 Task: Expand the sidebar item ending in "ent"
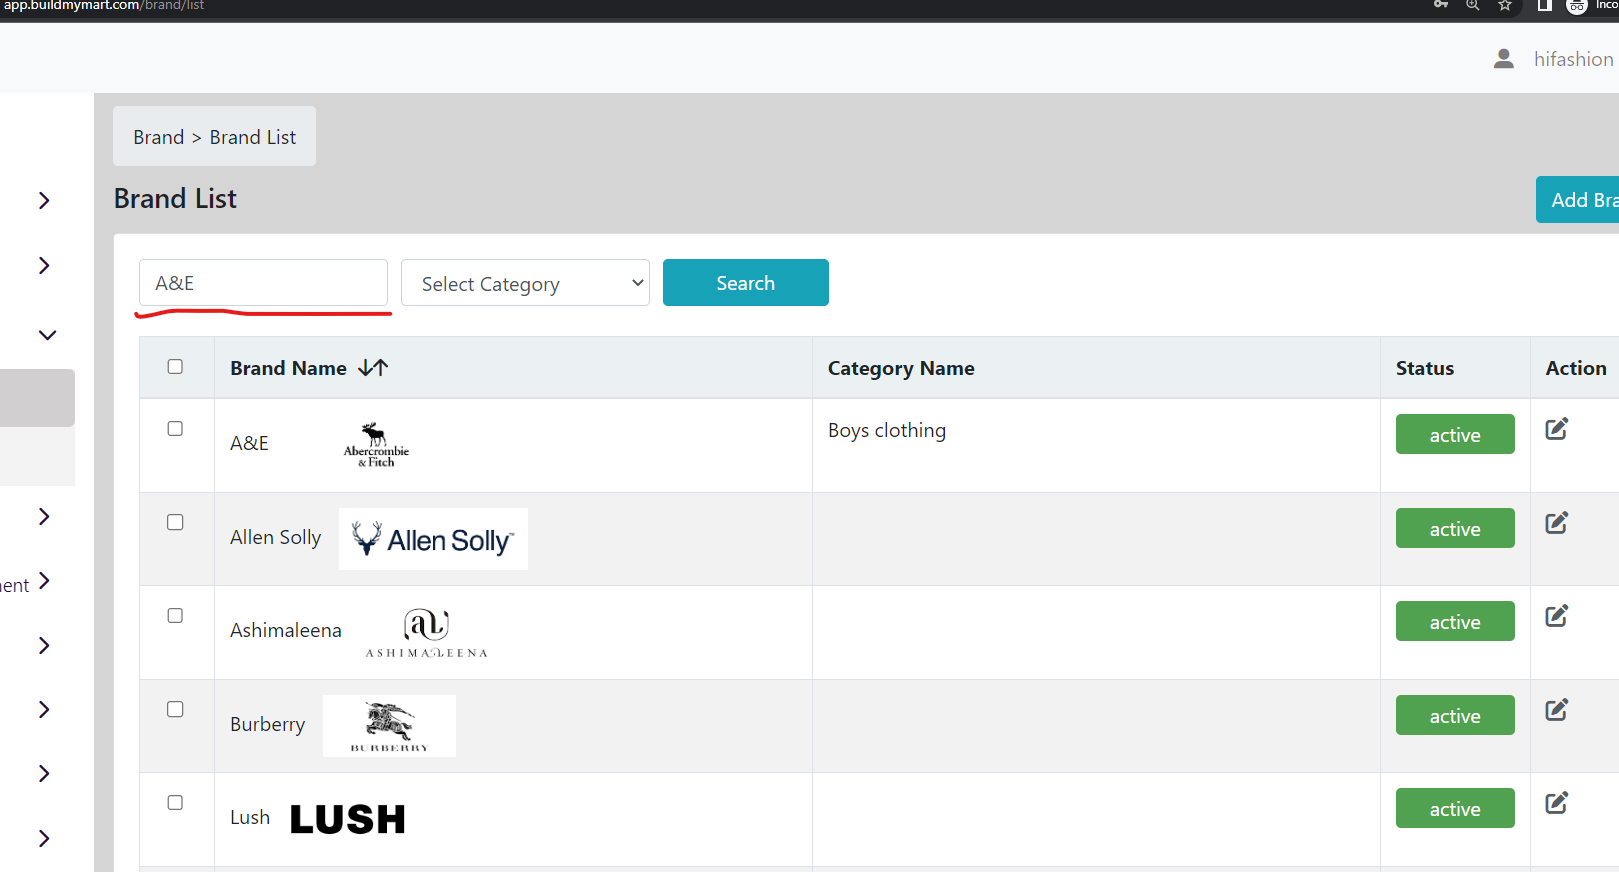point(44,582)
